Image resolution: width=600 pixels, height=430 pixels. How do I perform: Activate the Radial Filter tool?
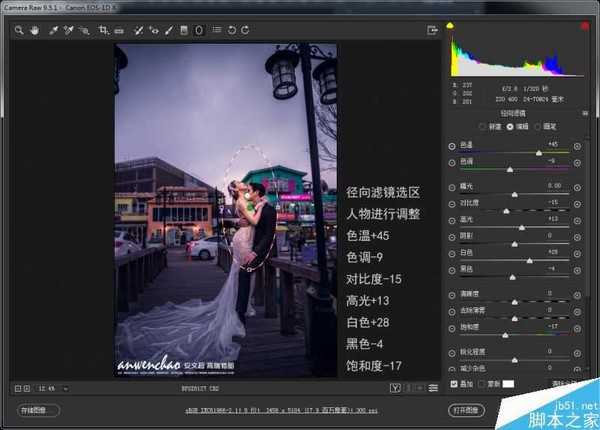tap(198, 31)
